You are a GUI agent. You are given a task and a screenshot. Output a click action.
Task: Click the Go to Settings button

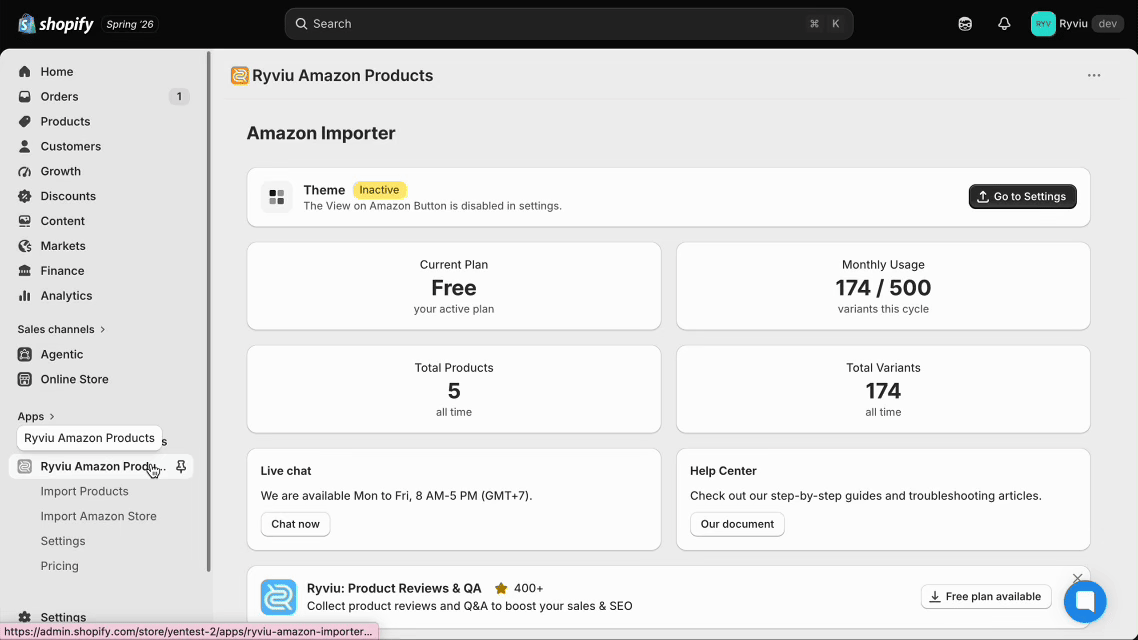[1022, 197]
